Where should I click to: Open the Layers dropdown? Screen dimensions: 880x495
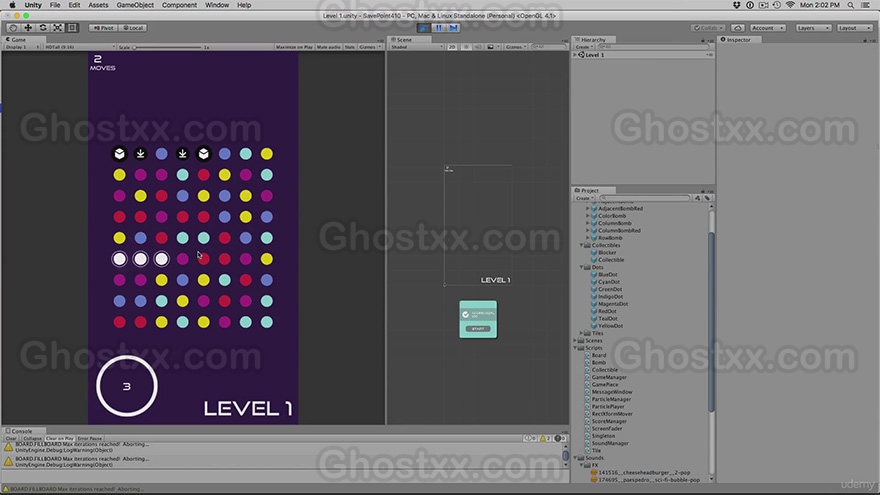(x=812, y=28)
